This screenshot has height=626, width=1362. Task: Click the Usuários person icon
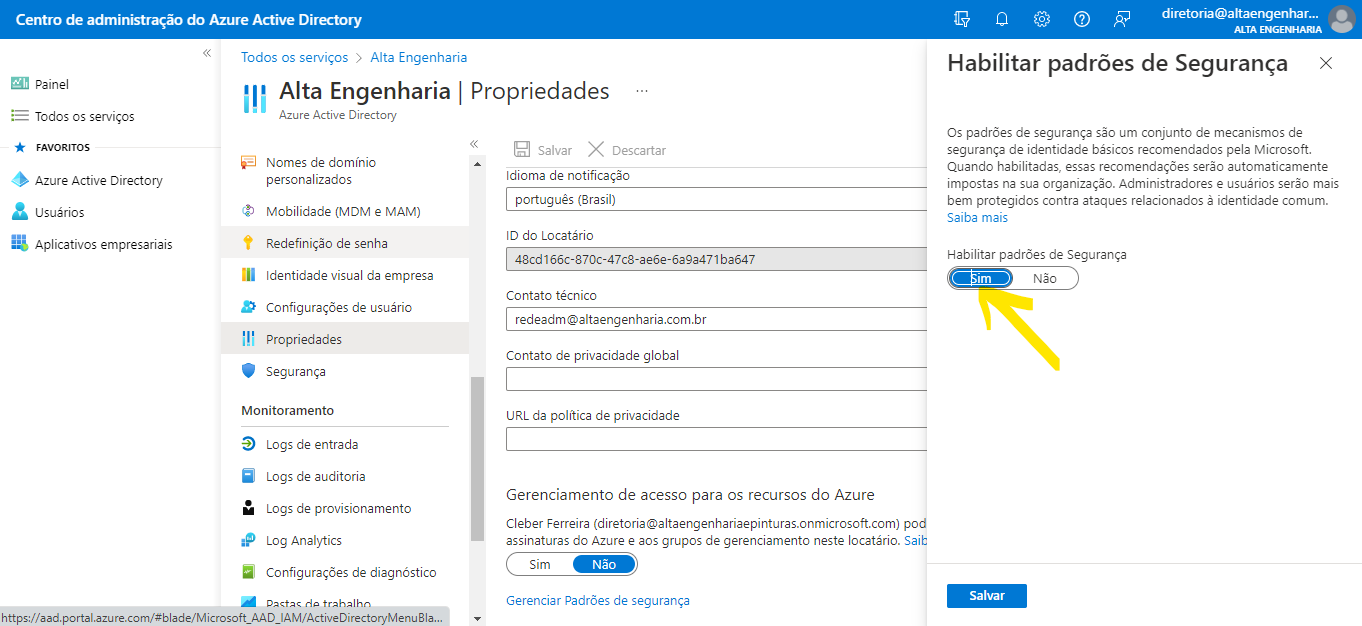point(20,212)
